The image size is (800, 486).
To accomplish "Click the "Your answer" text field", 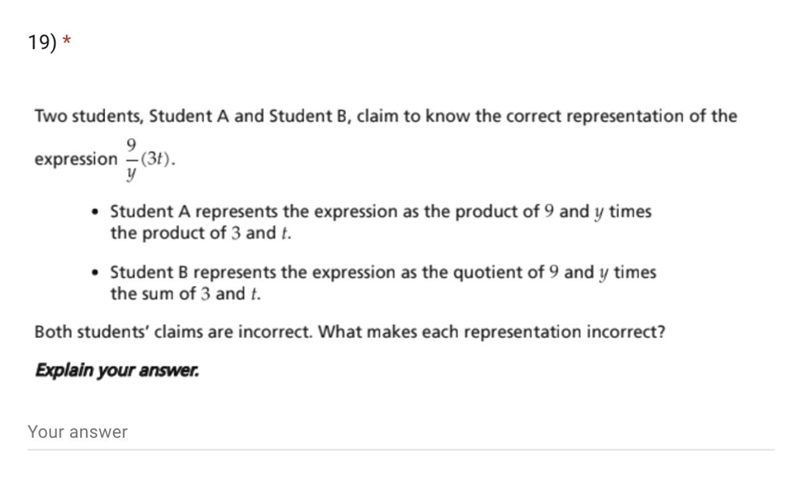I will (x=401, y=432).
